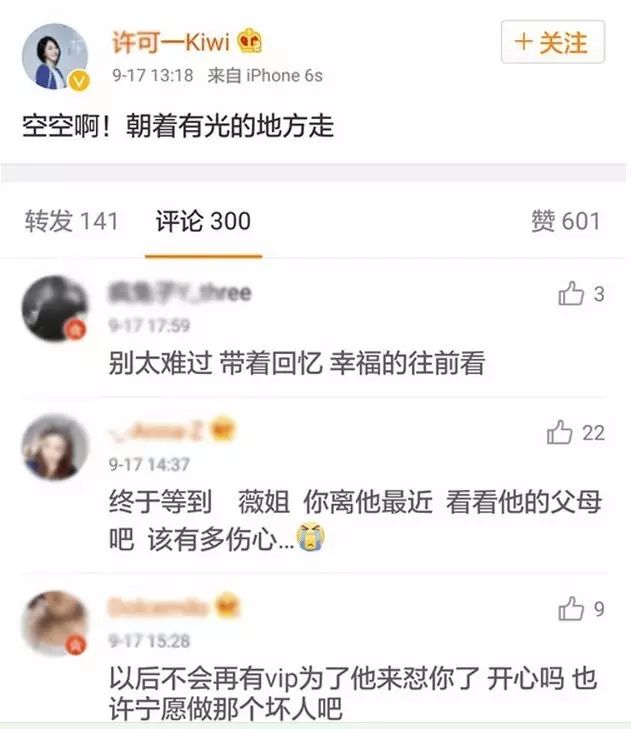
Task: Open third commenter's blurred avatar
Action: [x=55, y=623]
